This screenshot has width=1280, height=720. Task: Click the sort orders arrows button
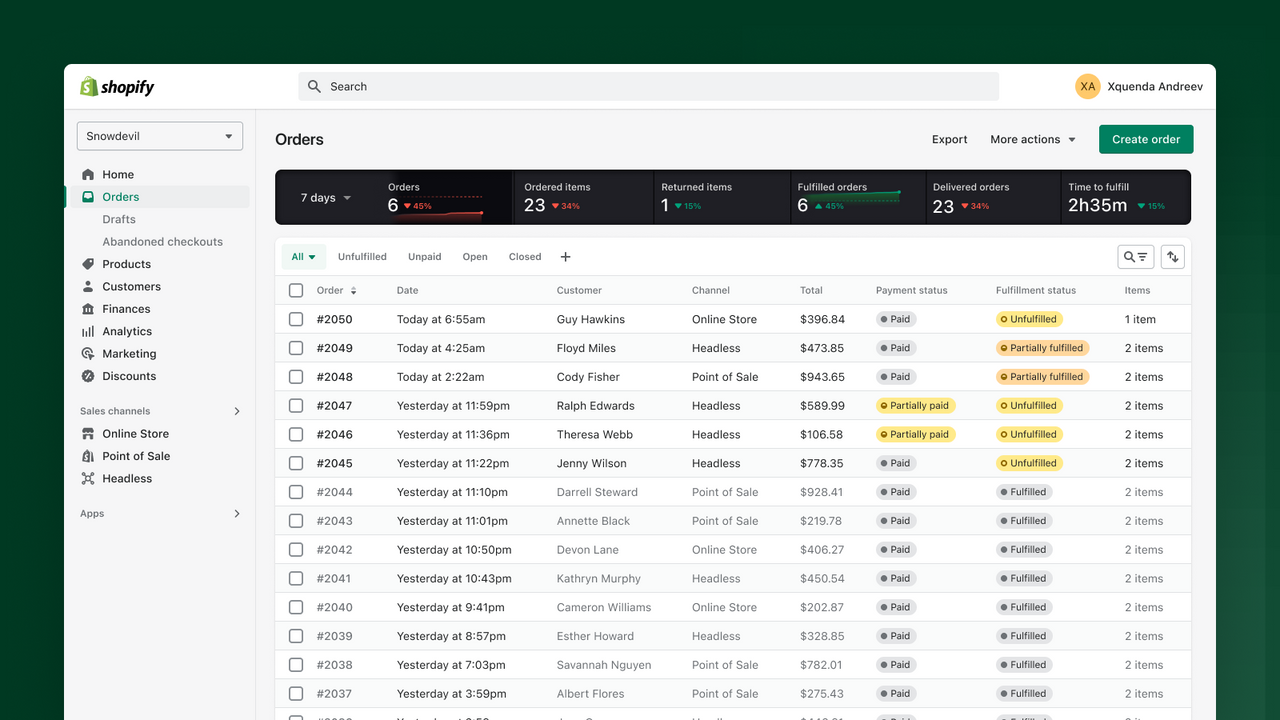[1173, 257]
